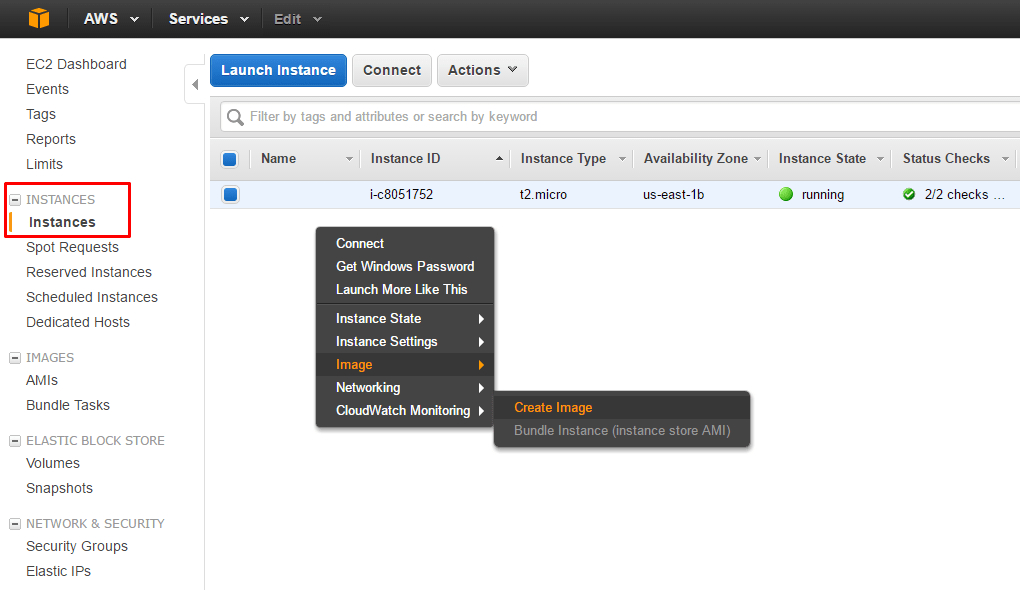The image size is (1020, 590).
Task: Collapse the navigation sidebar using the arrow
Action: (x=194, y=84)
